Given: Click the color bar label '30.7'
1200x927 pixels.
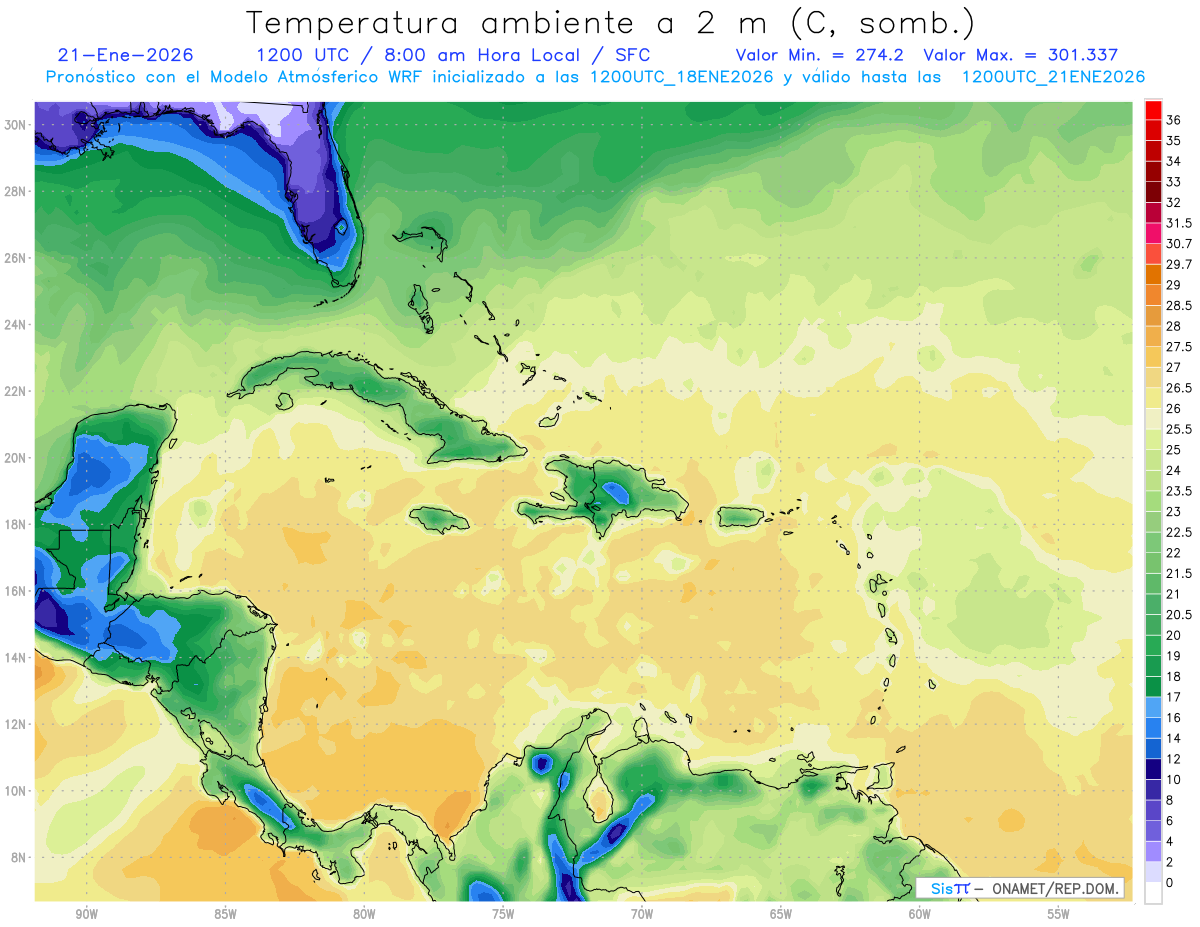Looking at the screenshot, I should click(x=1179, y=244).
